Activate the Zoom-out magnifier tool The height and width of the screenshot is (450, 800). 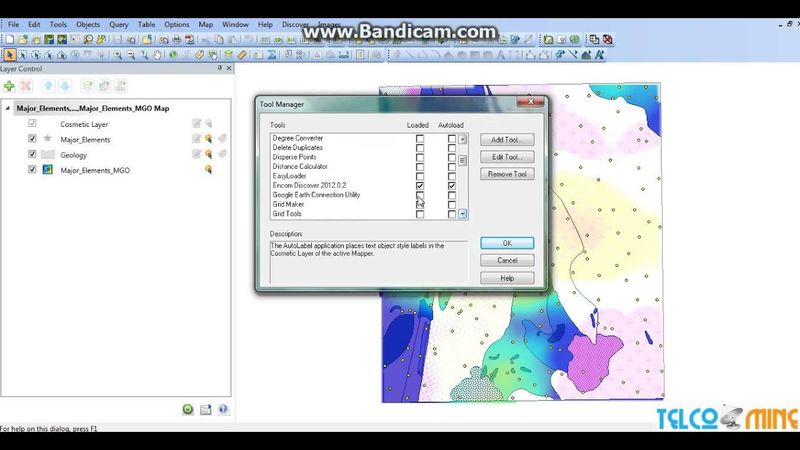131,55
